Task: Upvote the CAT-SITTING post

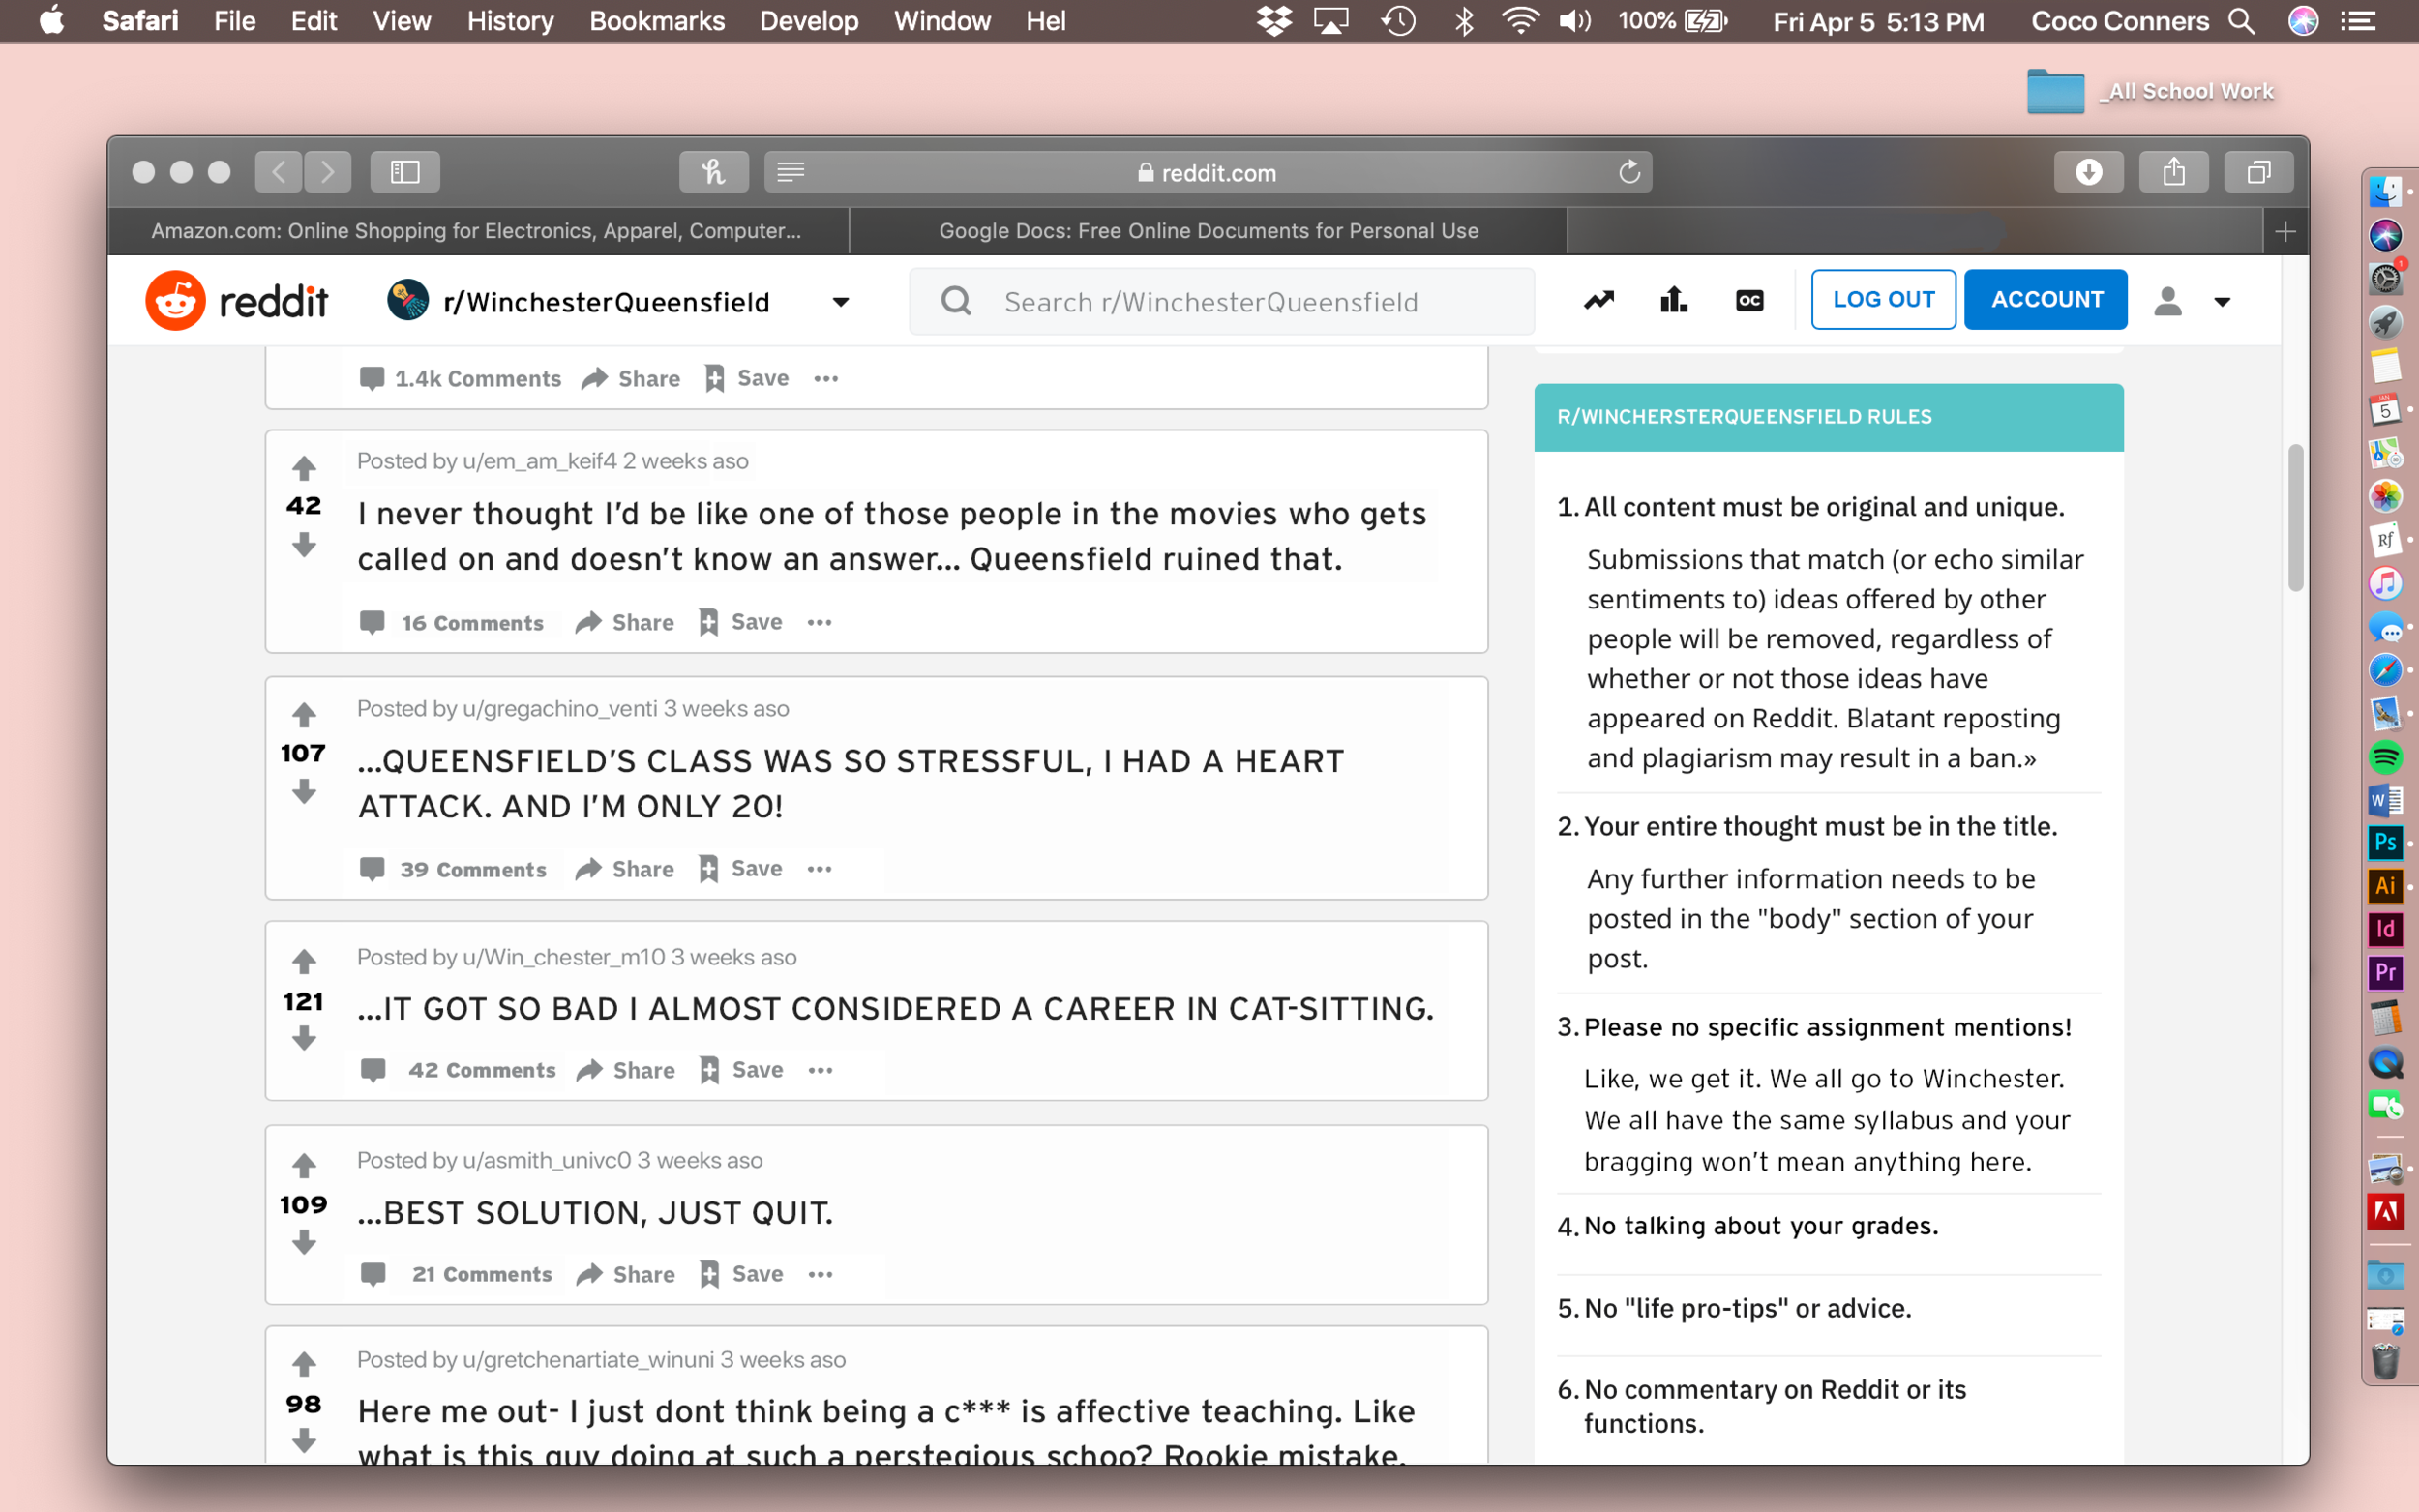Action: [304, 962]
